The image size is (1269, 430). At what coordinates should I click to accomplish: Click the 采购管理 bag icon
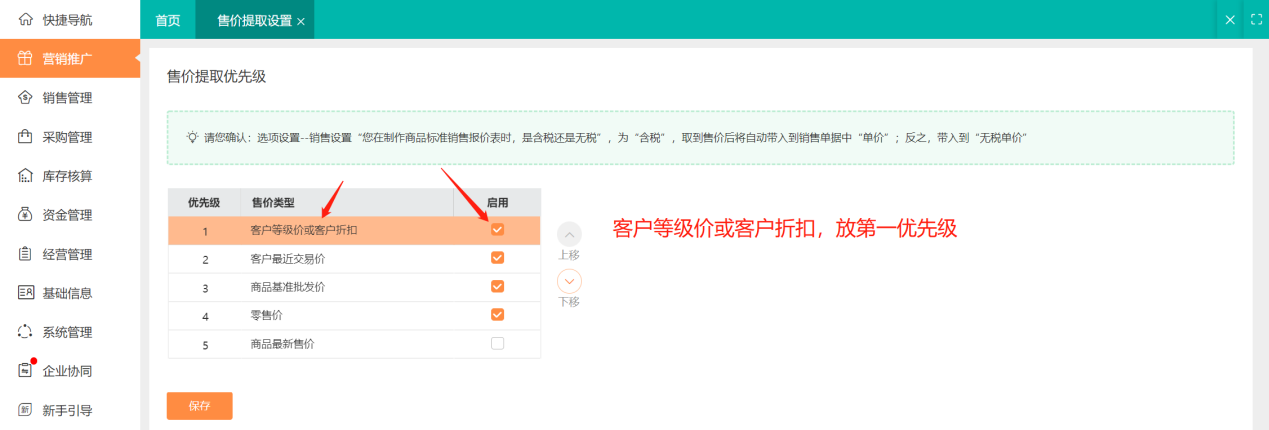coord(25,137)
